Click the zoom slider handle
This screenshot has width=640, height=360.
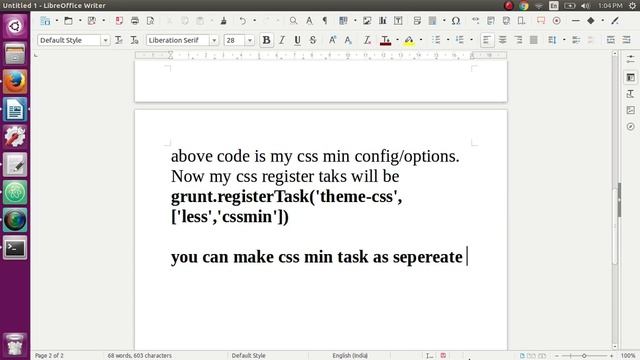click(x=584, y=356)
